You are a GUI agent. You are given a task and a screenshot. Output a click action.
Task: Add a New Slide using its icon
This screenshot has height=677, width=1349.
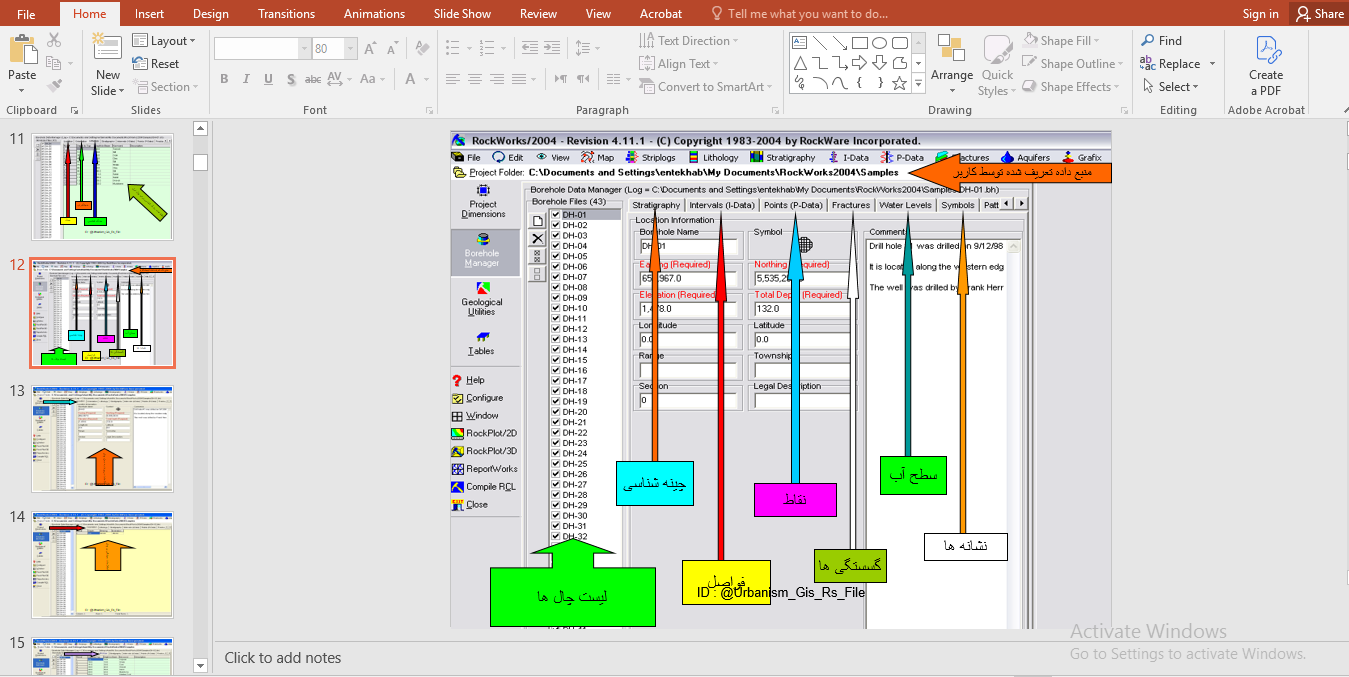click(107, 48)
